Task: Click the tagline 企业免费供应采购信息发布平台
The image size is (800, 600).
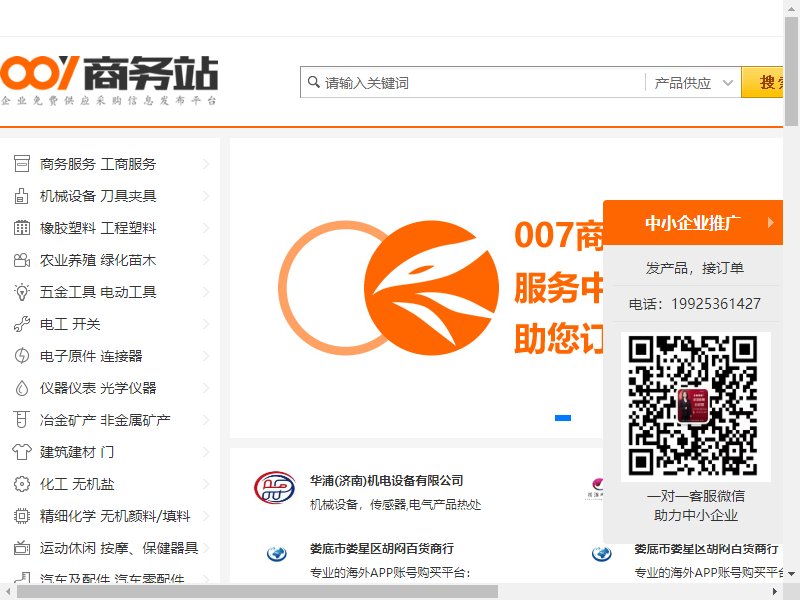Action: pyautogui.click(x=109, y=101)
